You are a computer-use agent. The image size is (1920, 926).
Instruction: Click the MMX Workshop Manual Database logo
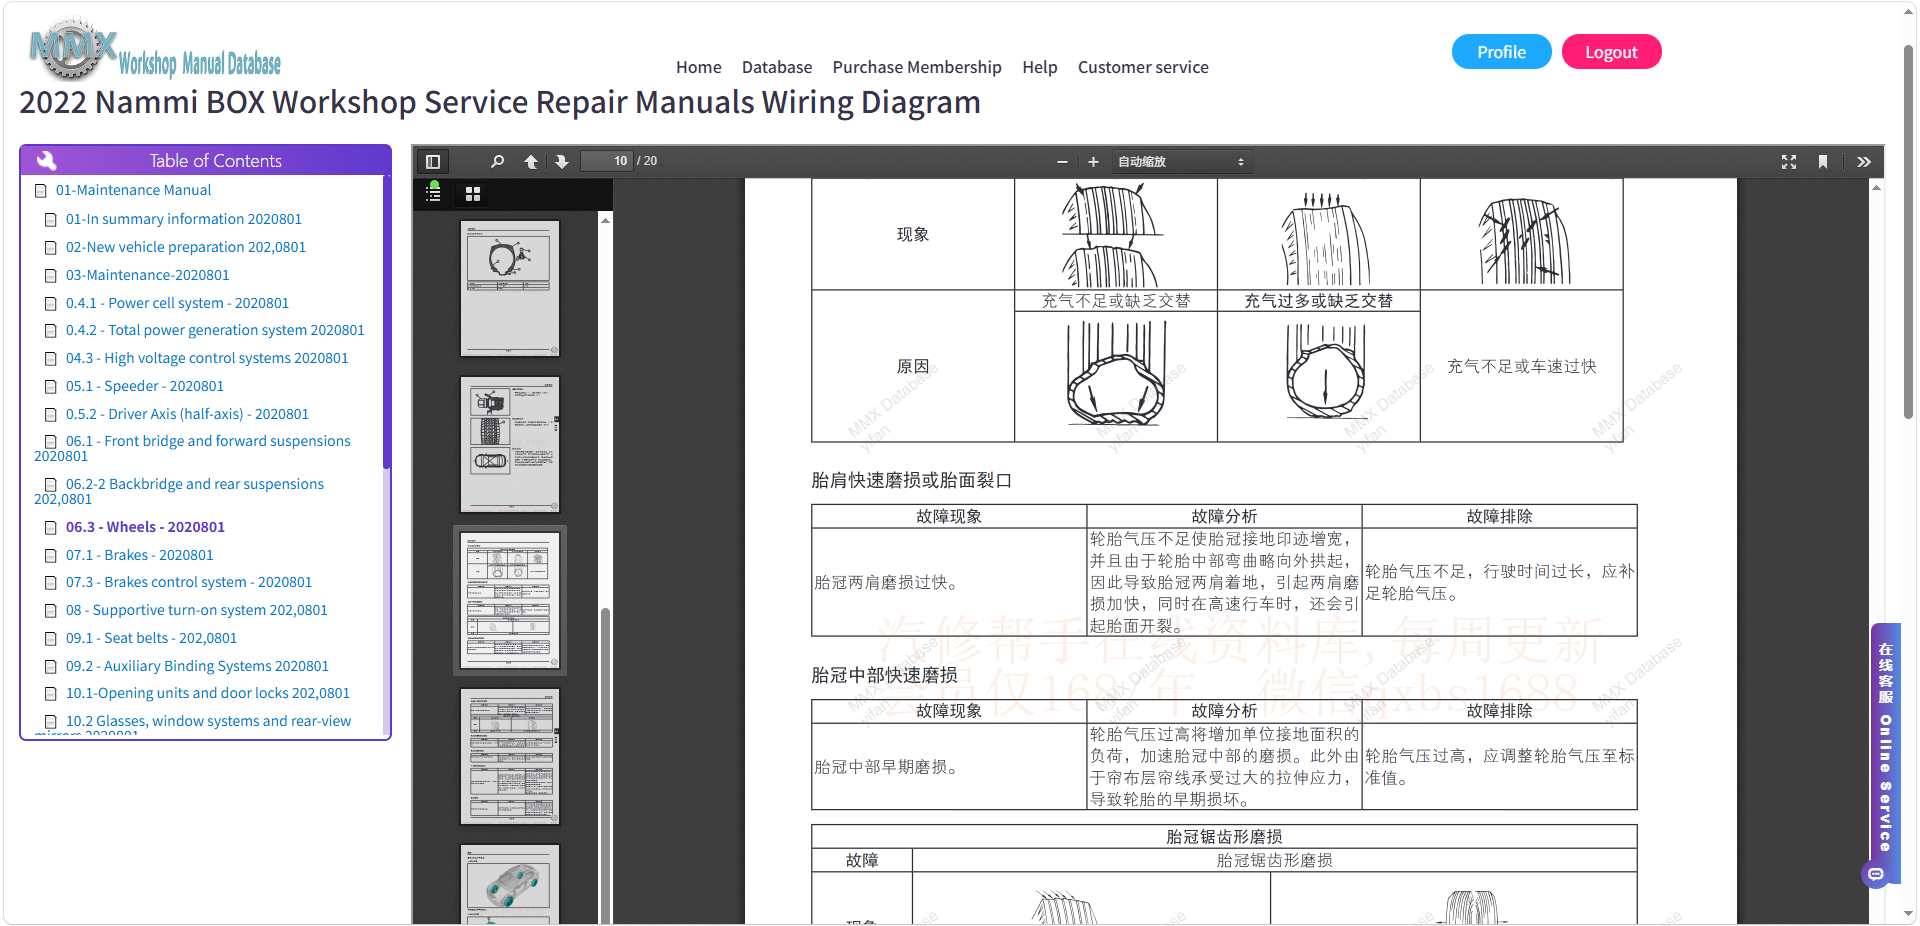point(155,49)
